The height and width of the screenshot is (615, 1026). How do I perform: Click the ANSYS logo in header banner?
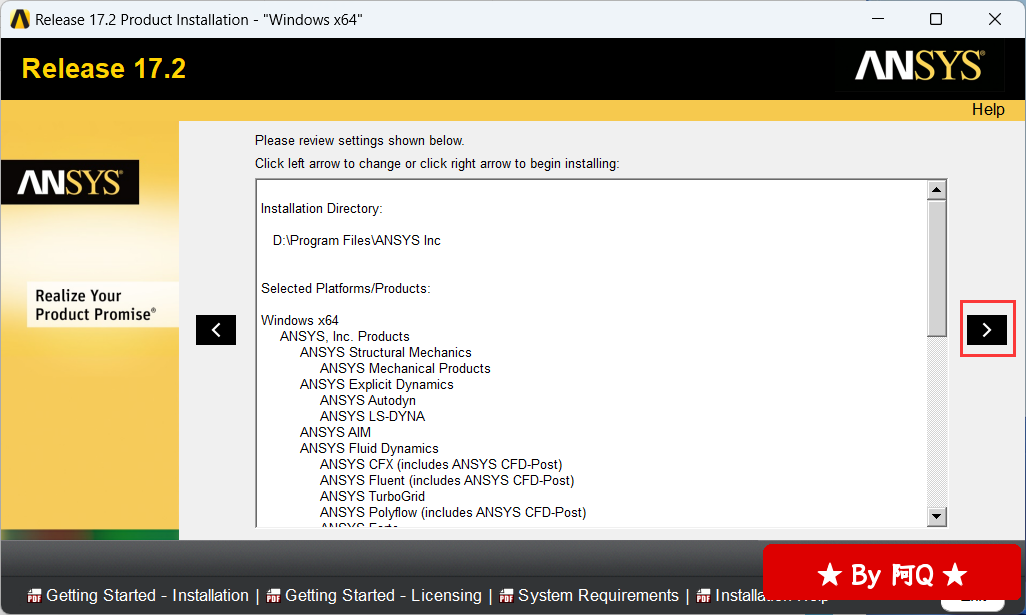point(919,65)
